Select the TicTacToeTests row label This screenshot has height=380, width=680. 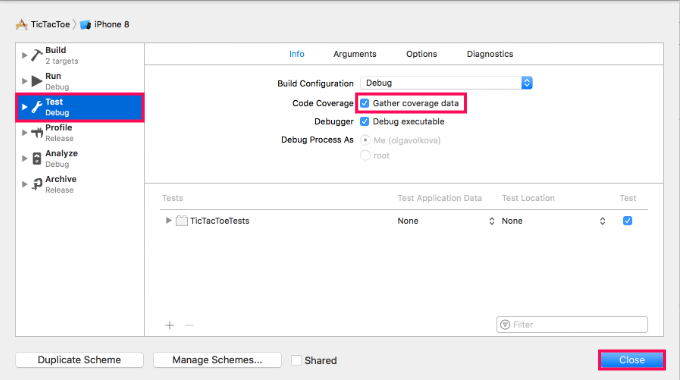[x=219, y=221]
